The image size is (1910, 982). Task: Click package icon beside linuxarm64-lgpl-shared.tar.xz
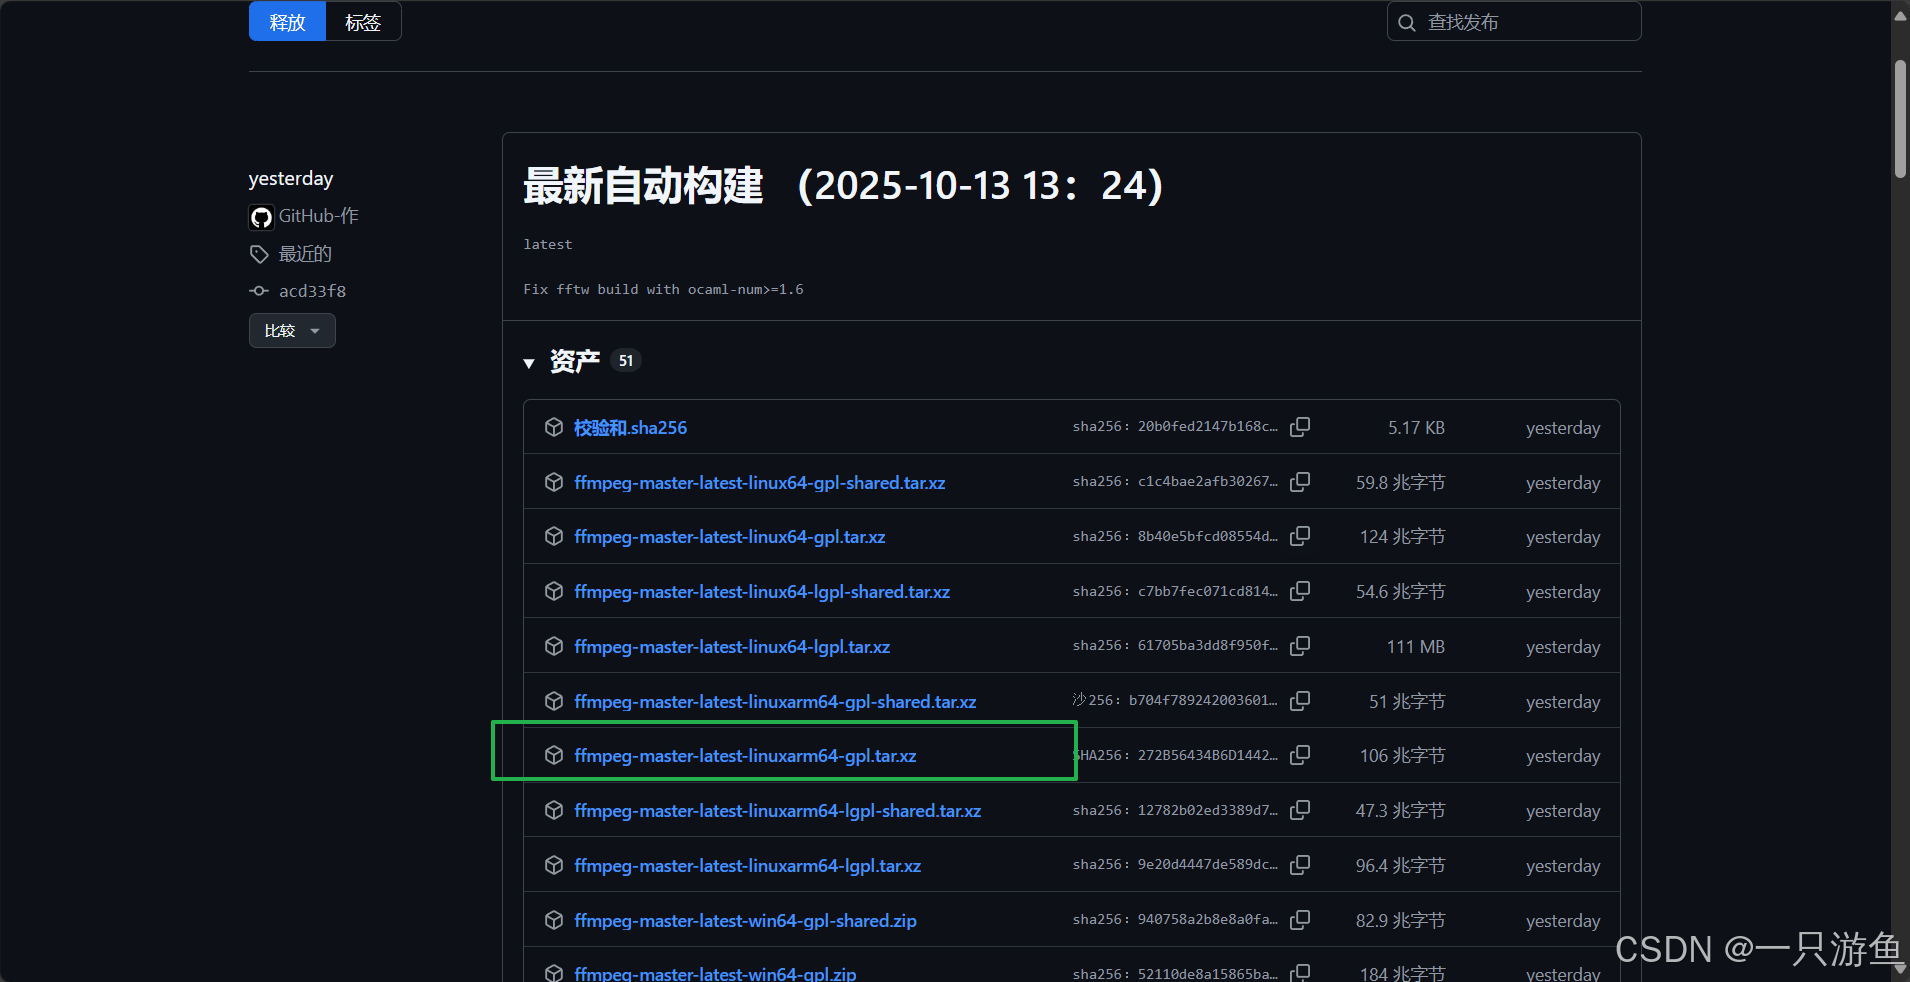pos(554,810)
